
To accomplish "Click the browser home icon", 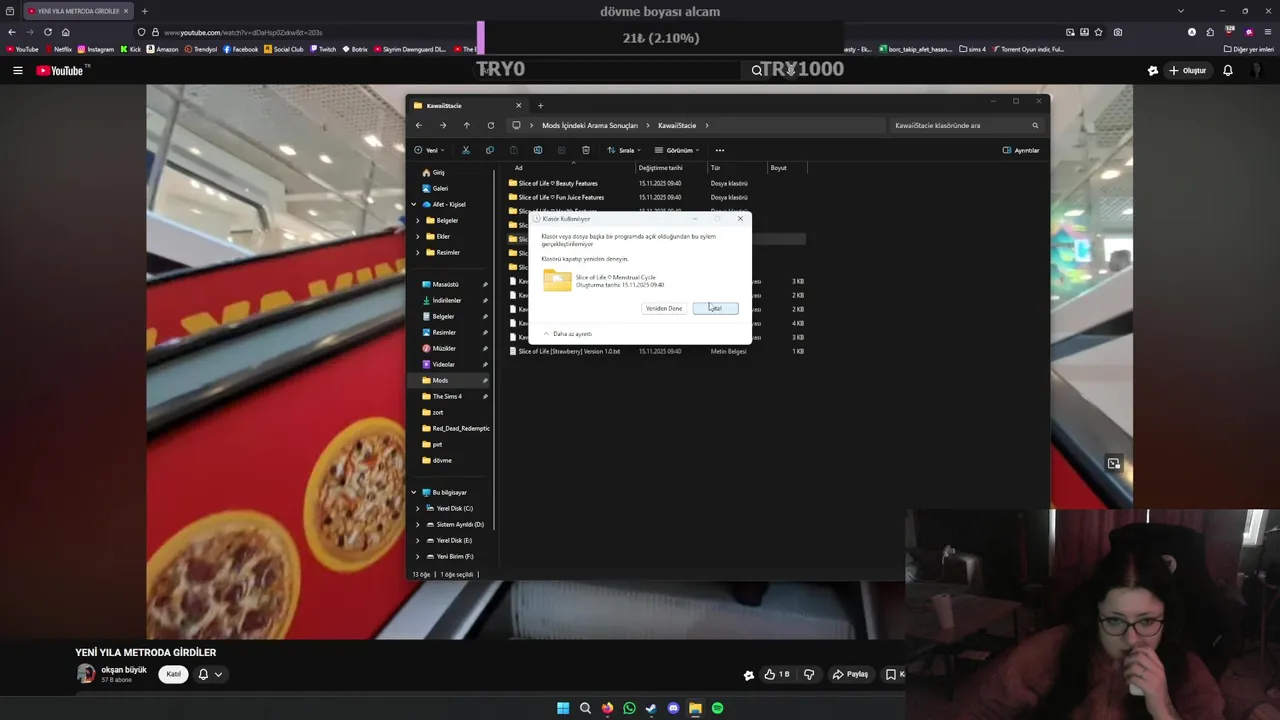I will coord(66,32).
